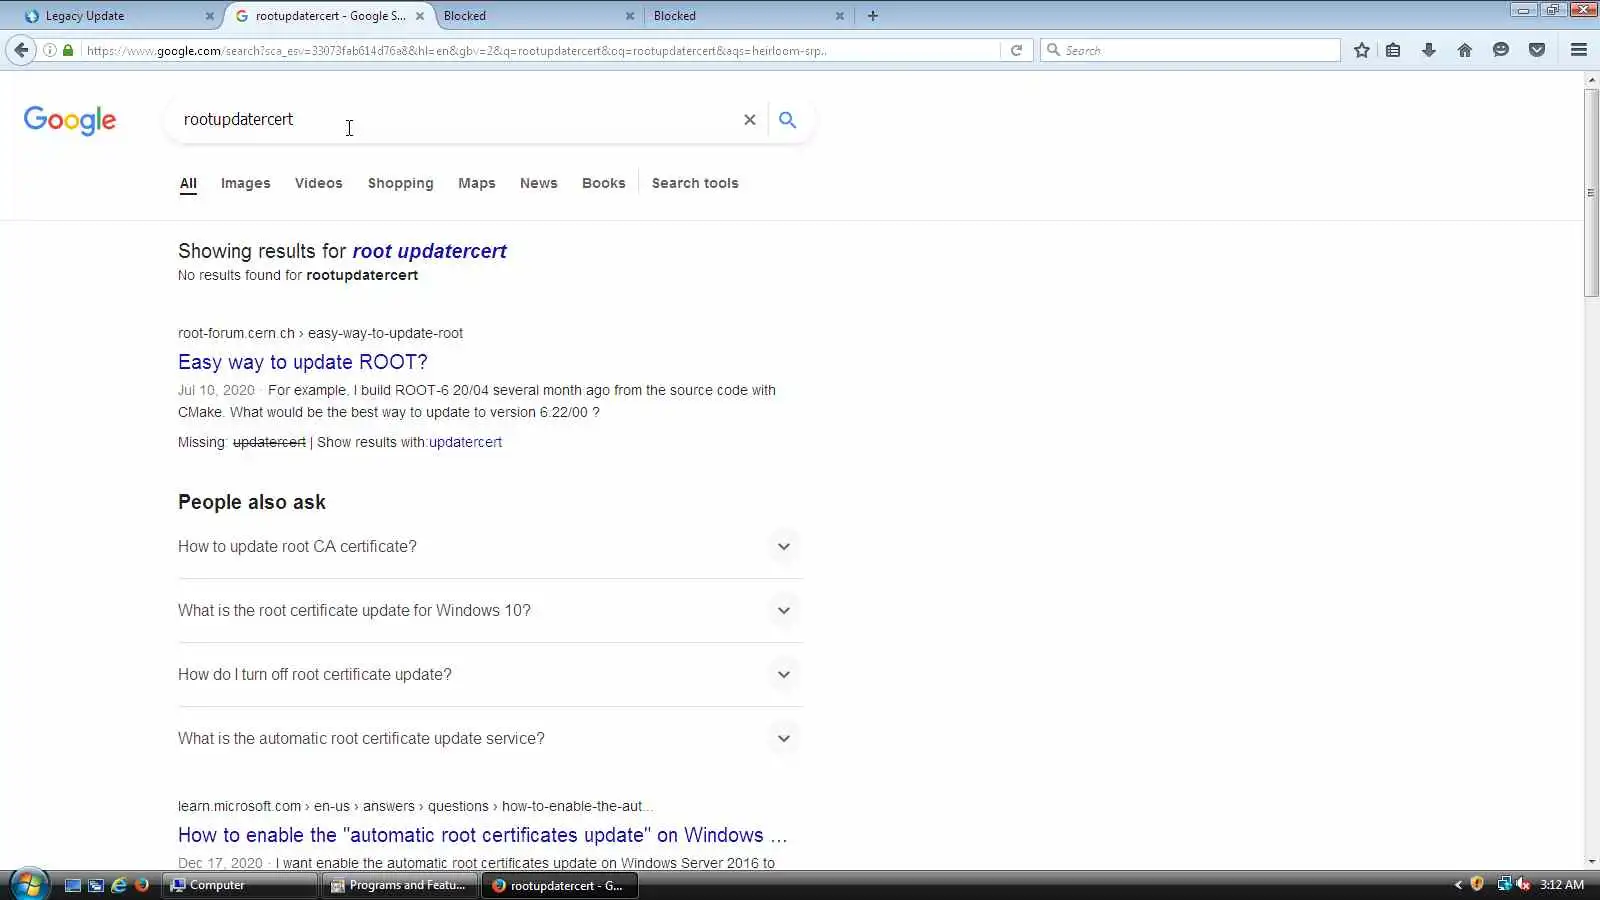Switch to Books results
Screen dimensions: 1600x900
coord(604,184)
